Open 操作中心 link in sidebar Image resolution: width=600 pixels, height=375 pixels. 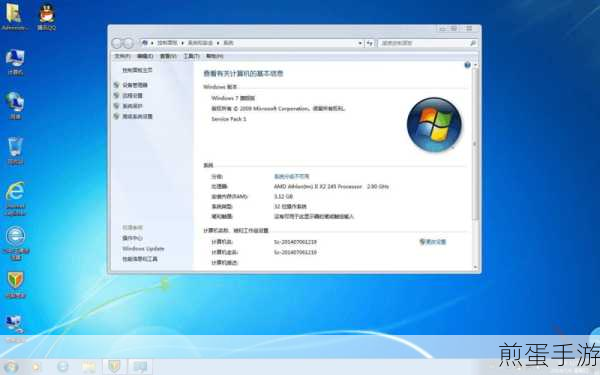132,238
